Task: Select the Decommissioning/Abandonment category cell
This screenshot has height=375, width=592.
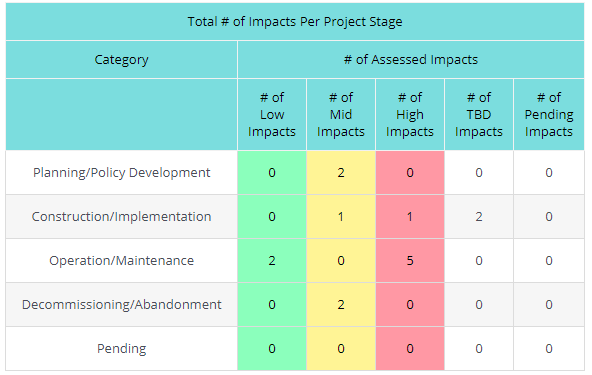Action: tap(121, 305)
